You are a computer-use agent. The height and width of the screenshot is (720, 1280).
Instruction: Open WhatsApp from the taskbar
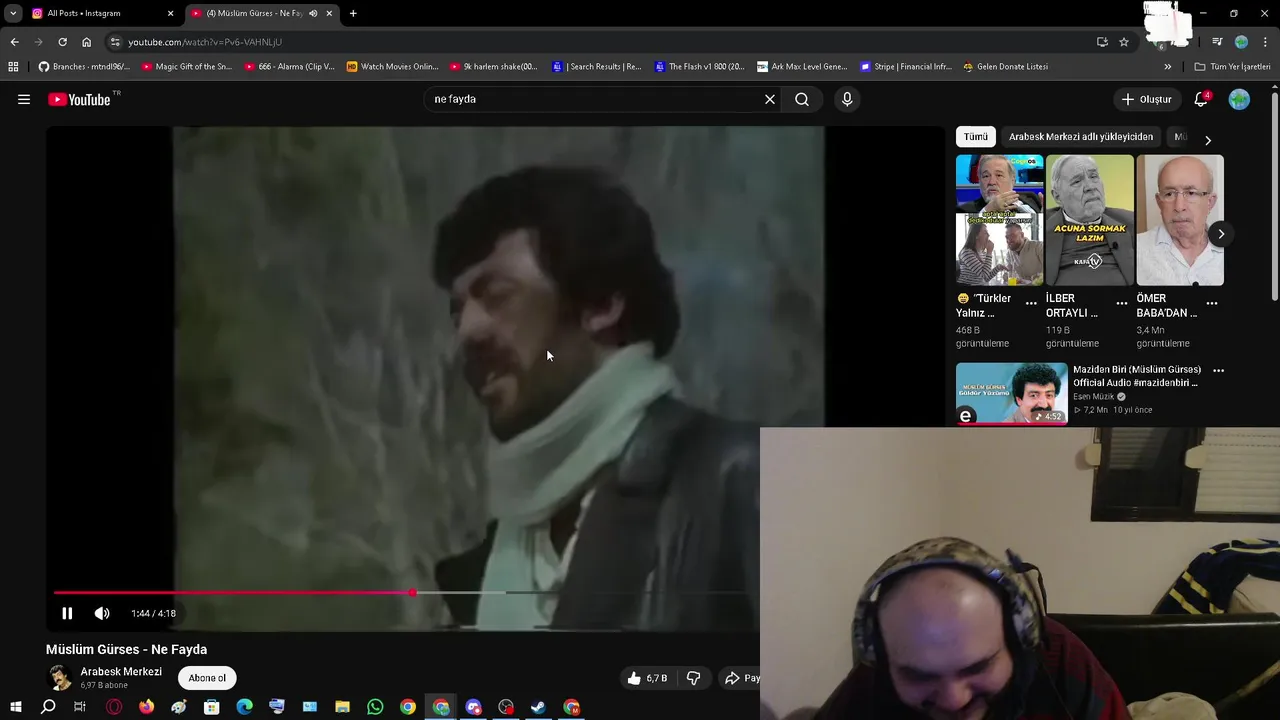click(x=375, y=707)
